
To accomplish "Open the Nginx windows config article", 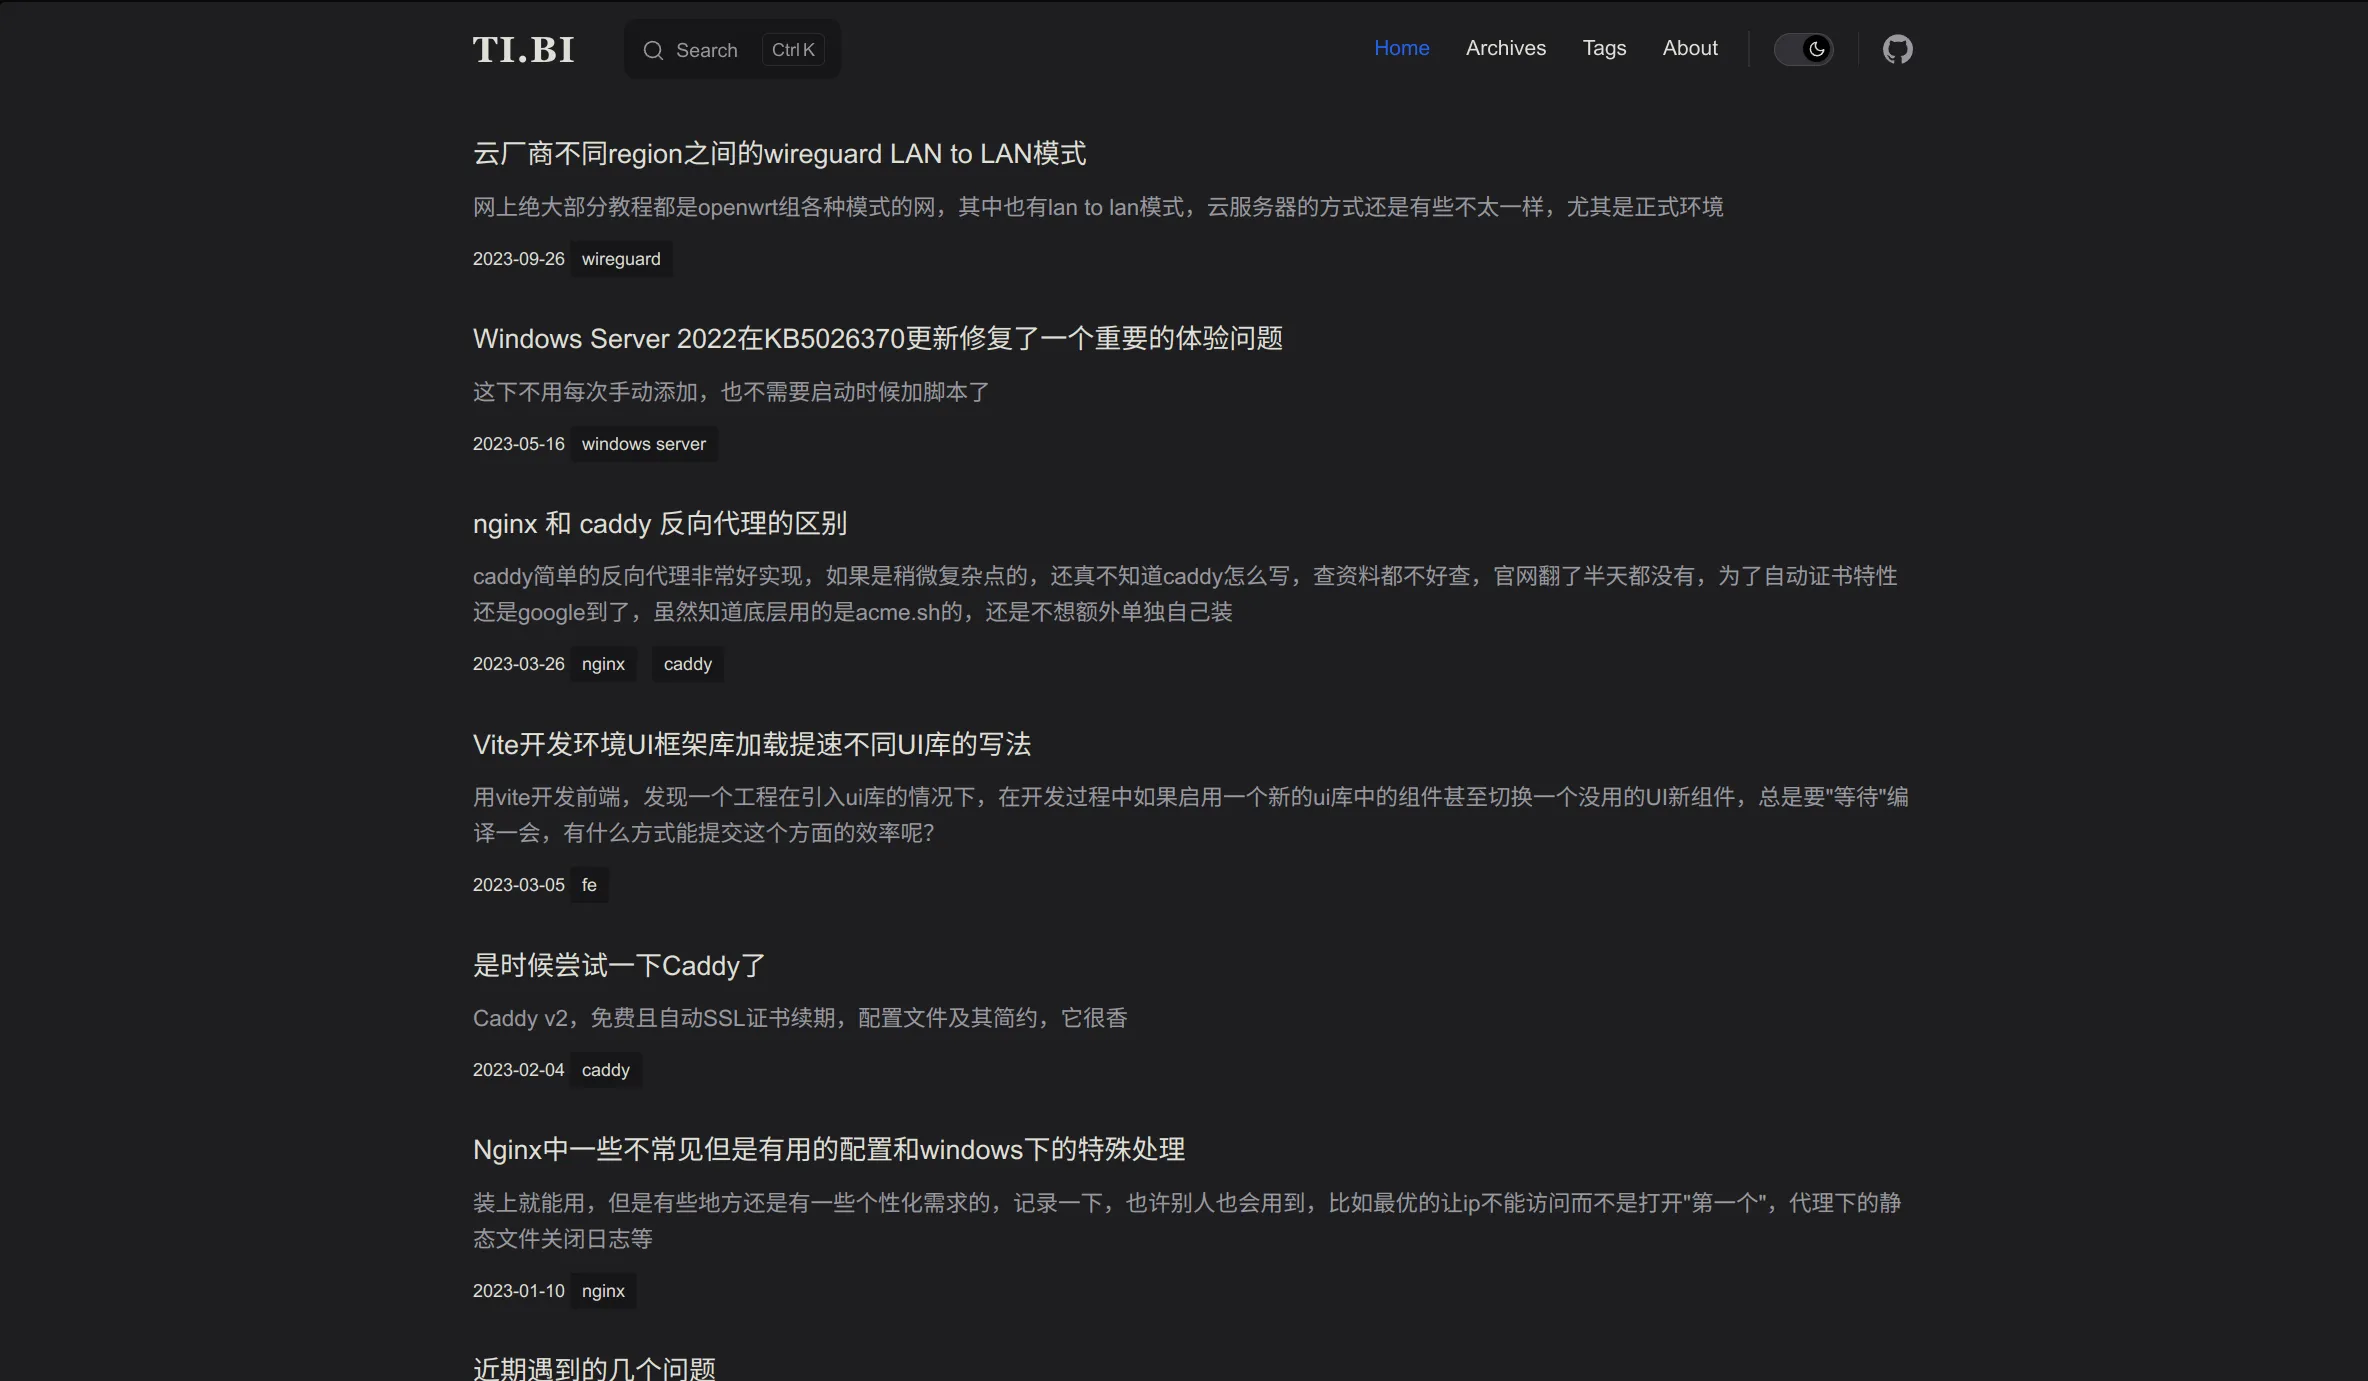I will (x=828, y=1149).
